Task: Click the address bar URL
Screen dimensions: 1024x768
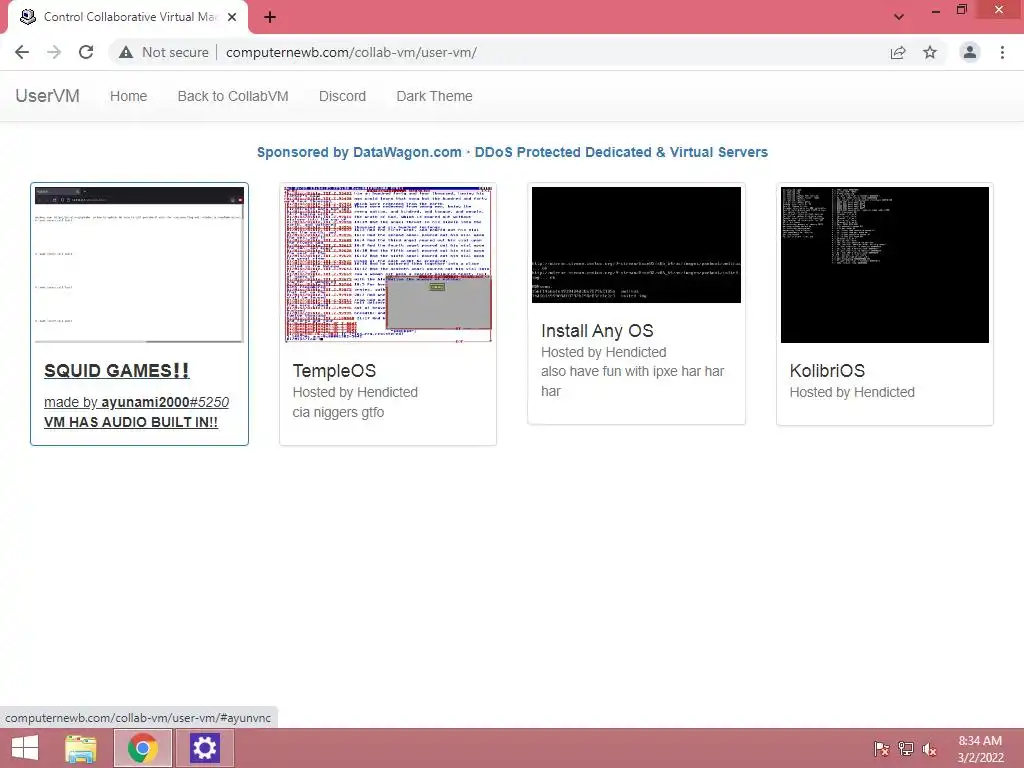Action: 351,52
